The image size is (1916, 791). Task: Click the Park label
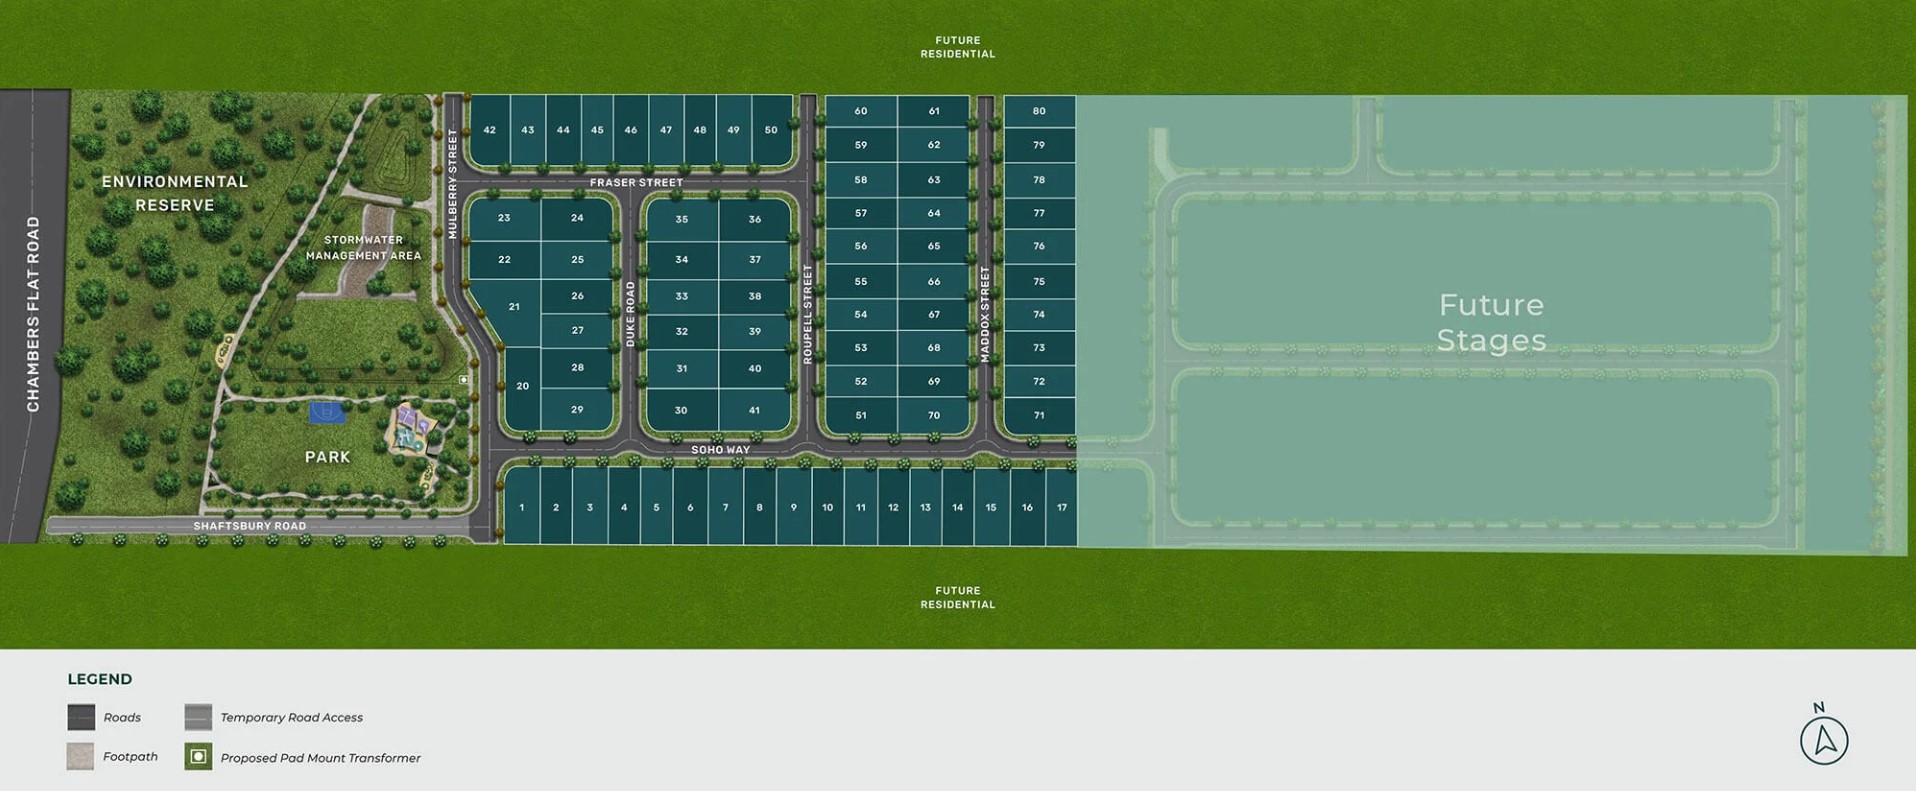pyautogui.click(x=327, y=457)
